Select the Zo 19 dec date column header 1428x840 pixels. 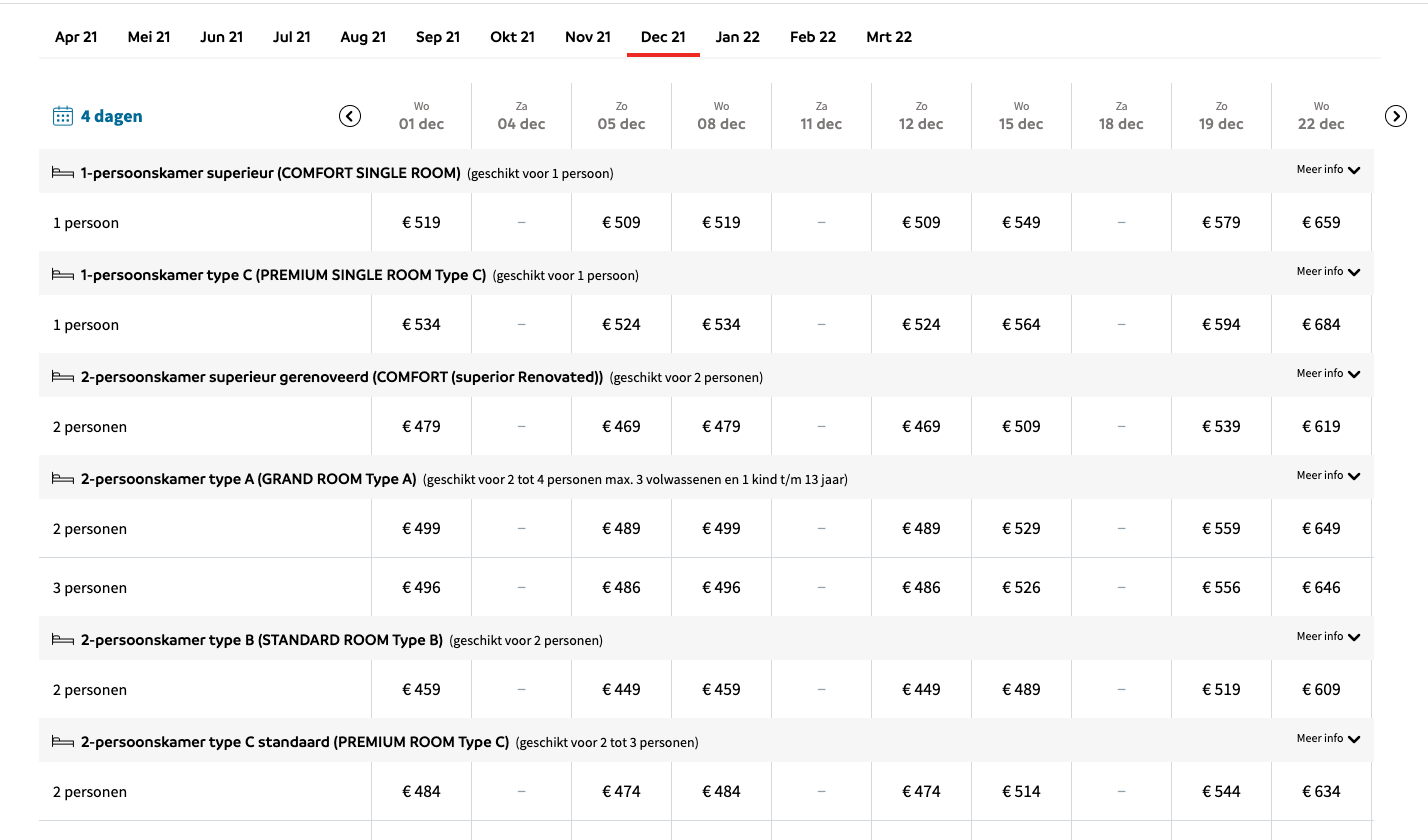click(1221, 116)
